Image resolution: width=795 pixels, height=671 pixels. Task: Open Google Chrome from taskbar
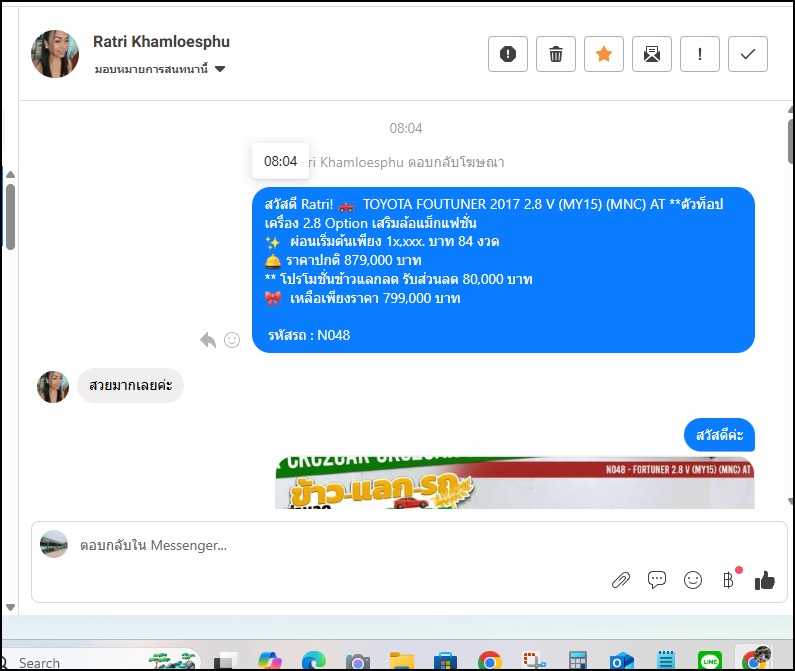click(489, 661)
